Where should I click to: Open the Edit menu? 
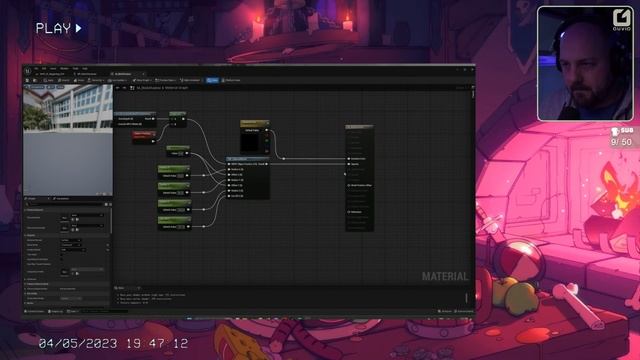click(44, 69)
